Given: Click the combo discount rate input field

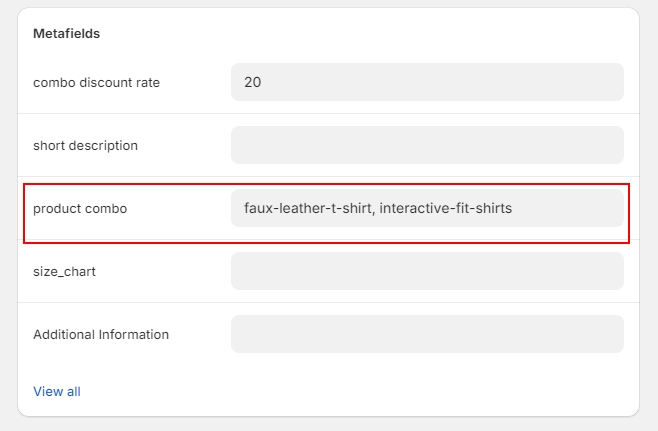Looking at the screenshot, I should [x=427, y=82].
